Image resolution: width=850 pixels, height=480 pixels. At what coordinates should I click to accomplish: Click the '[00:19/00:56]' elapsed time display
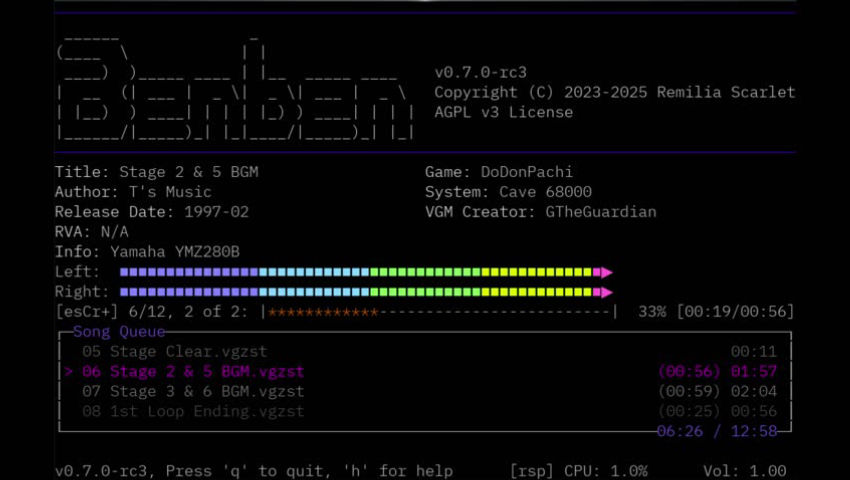tap(735, 312)
